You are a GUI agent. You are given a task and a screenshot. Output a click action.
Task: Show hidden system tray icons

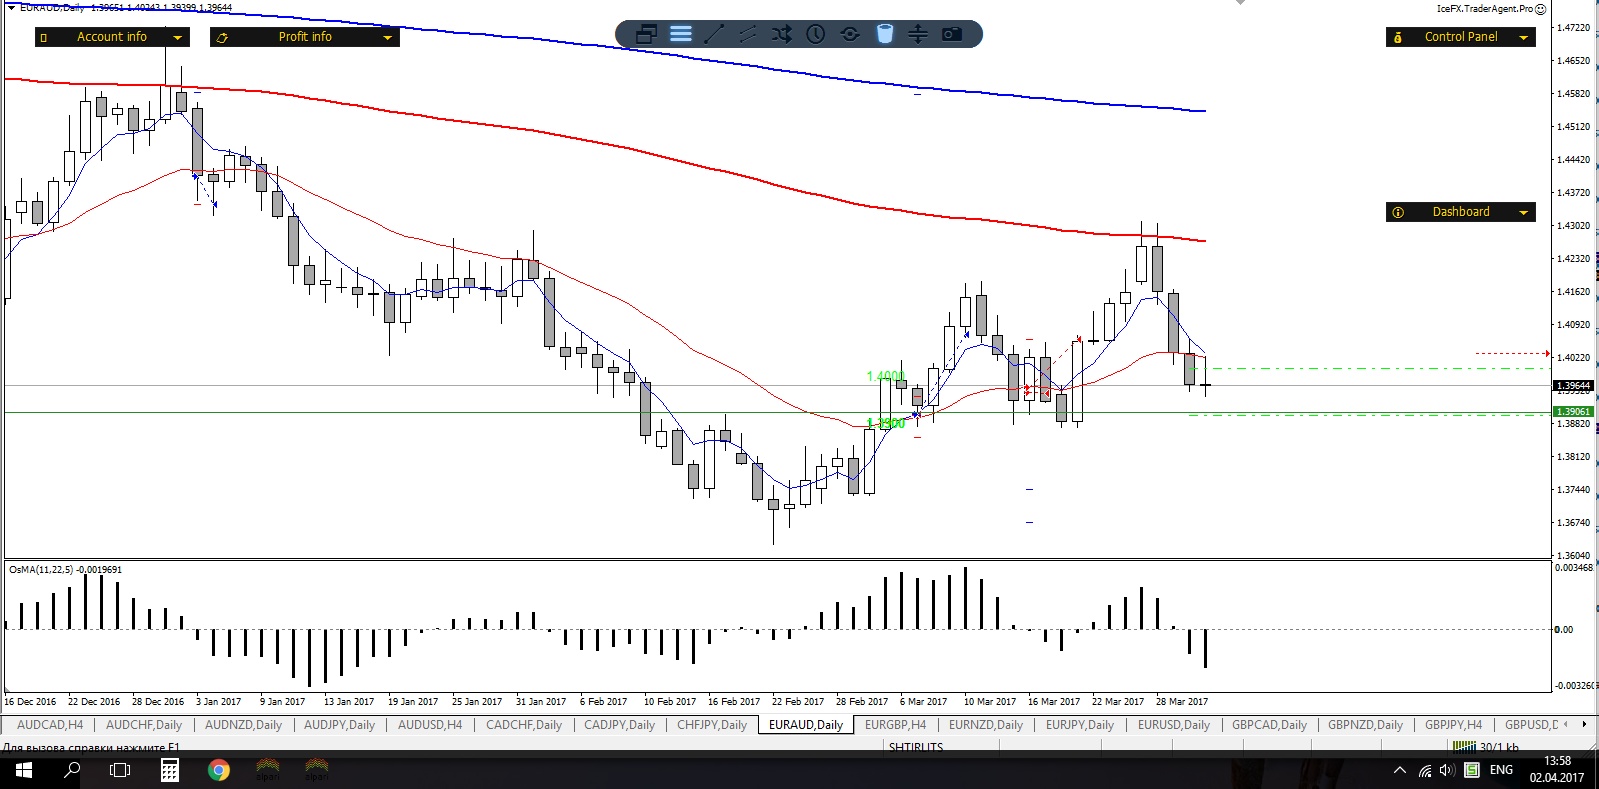coord(1399,770)
